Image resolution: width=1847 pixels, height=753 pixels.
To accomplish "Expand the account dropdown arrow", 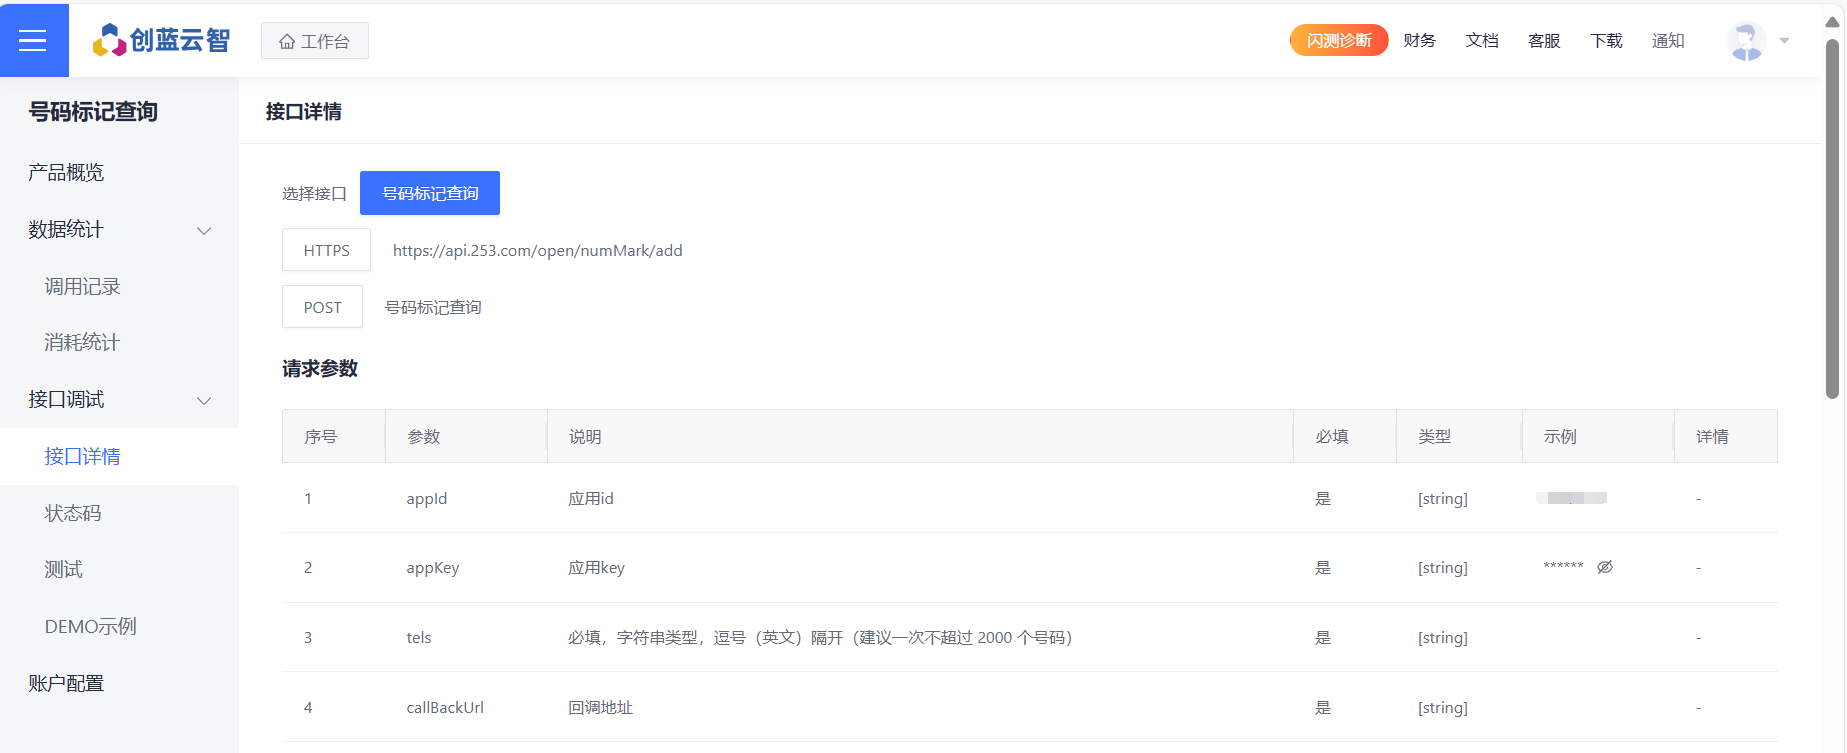I will [1784, 41].
